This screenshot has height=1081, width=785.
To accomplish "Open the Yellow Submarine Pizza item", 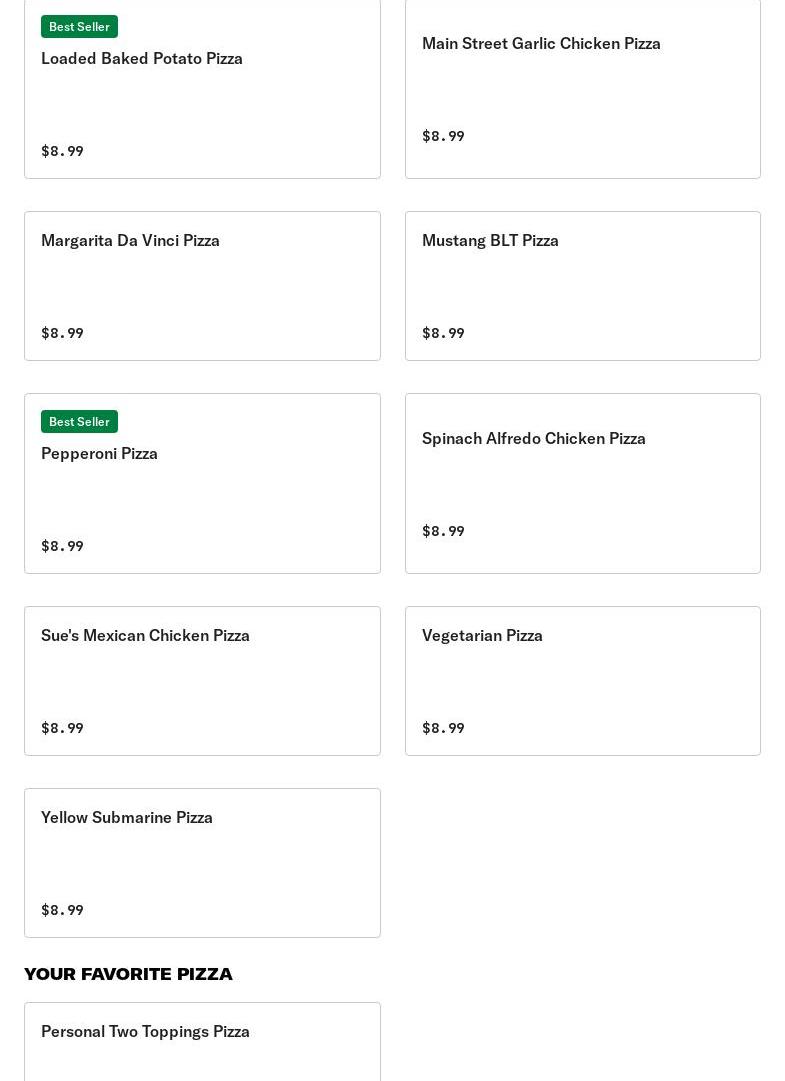I will pos(202,863).
